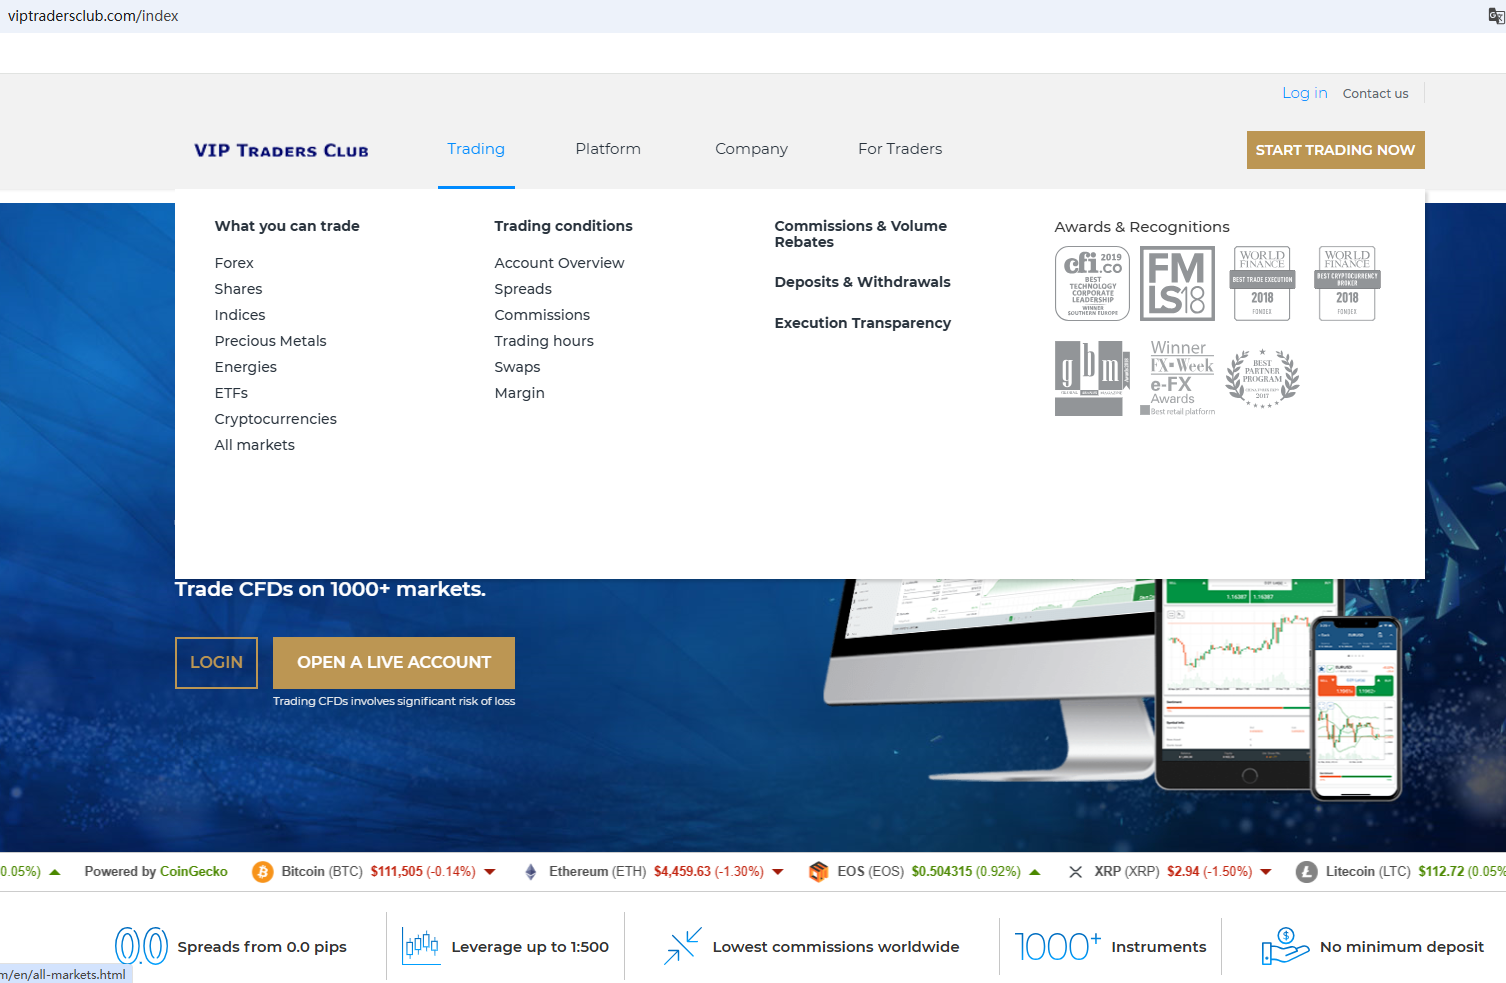Click the Ethereum icon in the ticker
1506x983 pixels.
tap(531, 872)
